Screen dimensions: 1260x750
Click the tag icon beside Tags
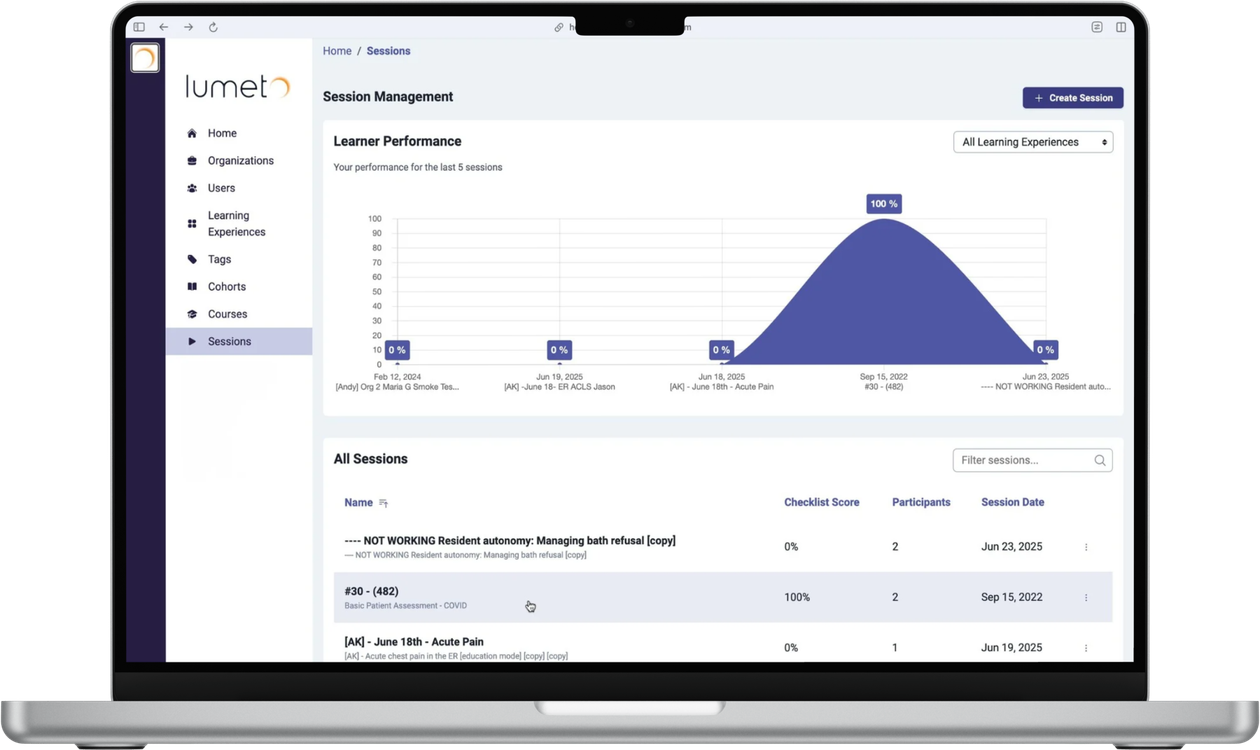192,259
